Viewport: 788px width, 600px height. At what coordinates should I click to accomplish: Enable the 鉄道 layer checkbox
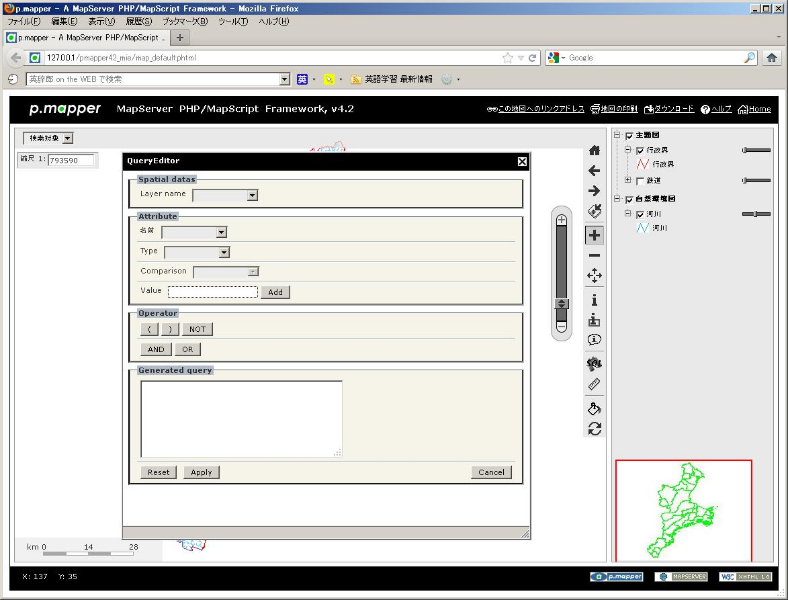(640, 180)
